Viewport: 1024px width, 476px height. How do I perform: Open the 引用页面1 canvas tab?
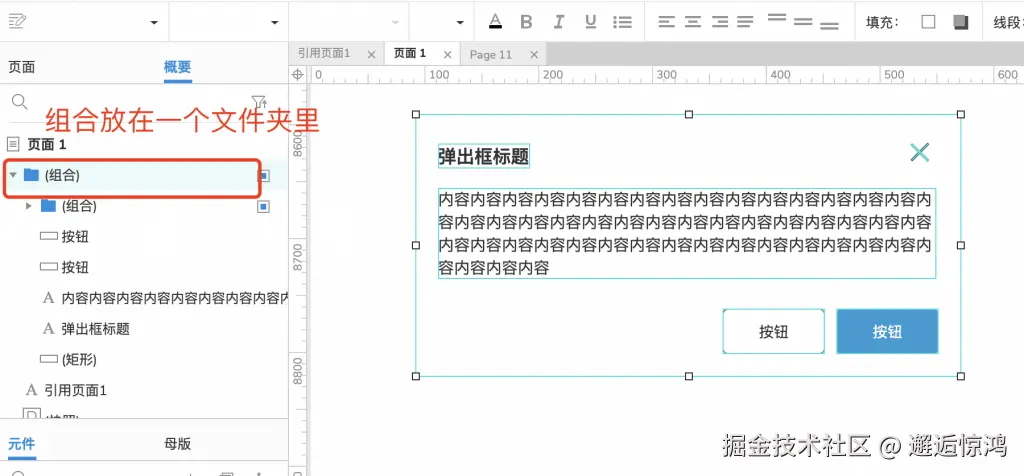[x=325, y=54]
